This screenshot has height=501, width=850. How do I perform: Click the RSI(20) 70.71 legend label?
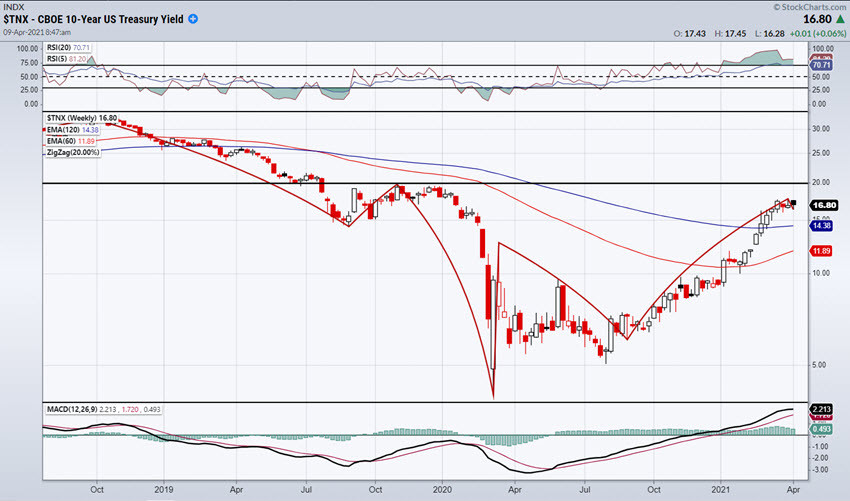tap(68, 48)
